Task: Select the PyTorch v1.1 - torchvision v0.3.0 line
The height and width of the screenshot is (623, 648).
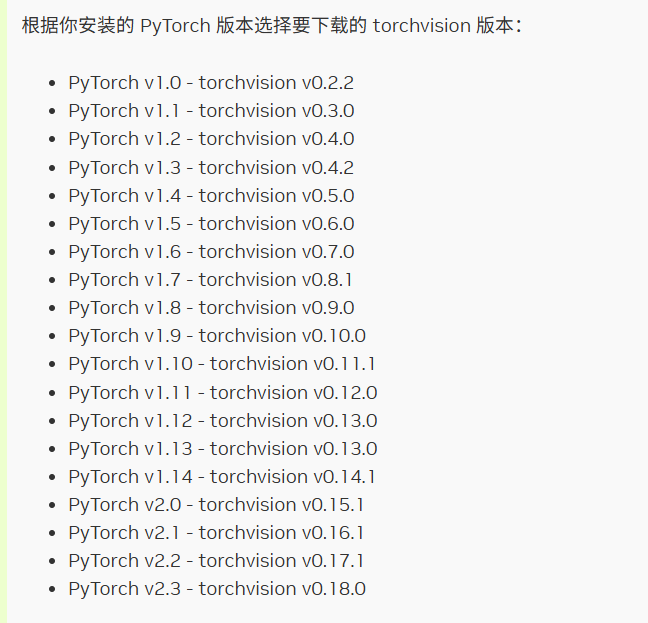Action: 211,111
